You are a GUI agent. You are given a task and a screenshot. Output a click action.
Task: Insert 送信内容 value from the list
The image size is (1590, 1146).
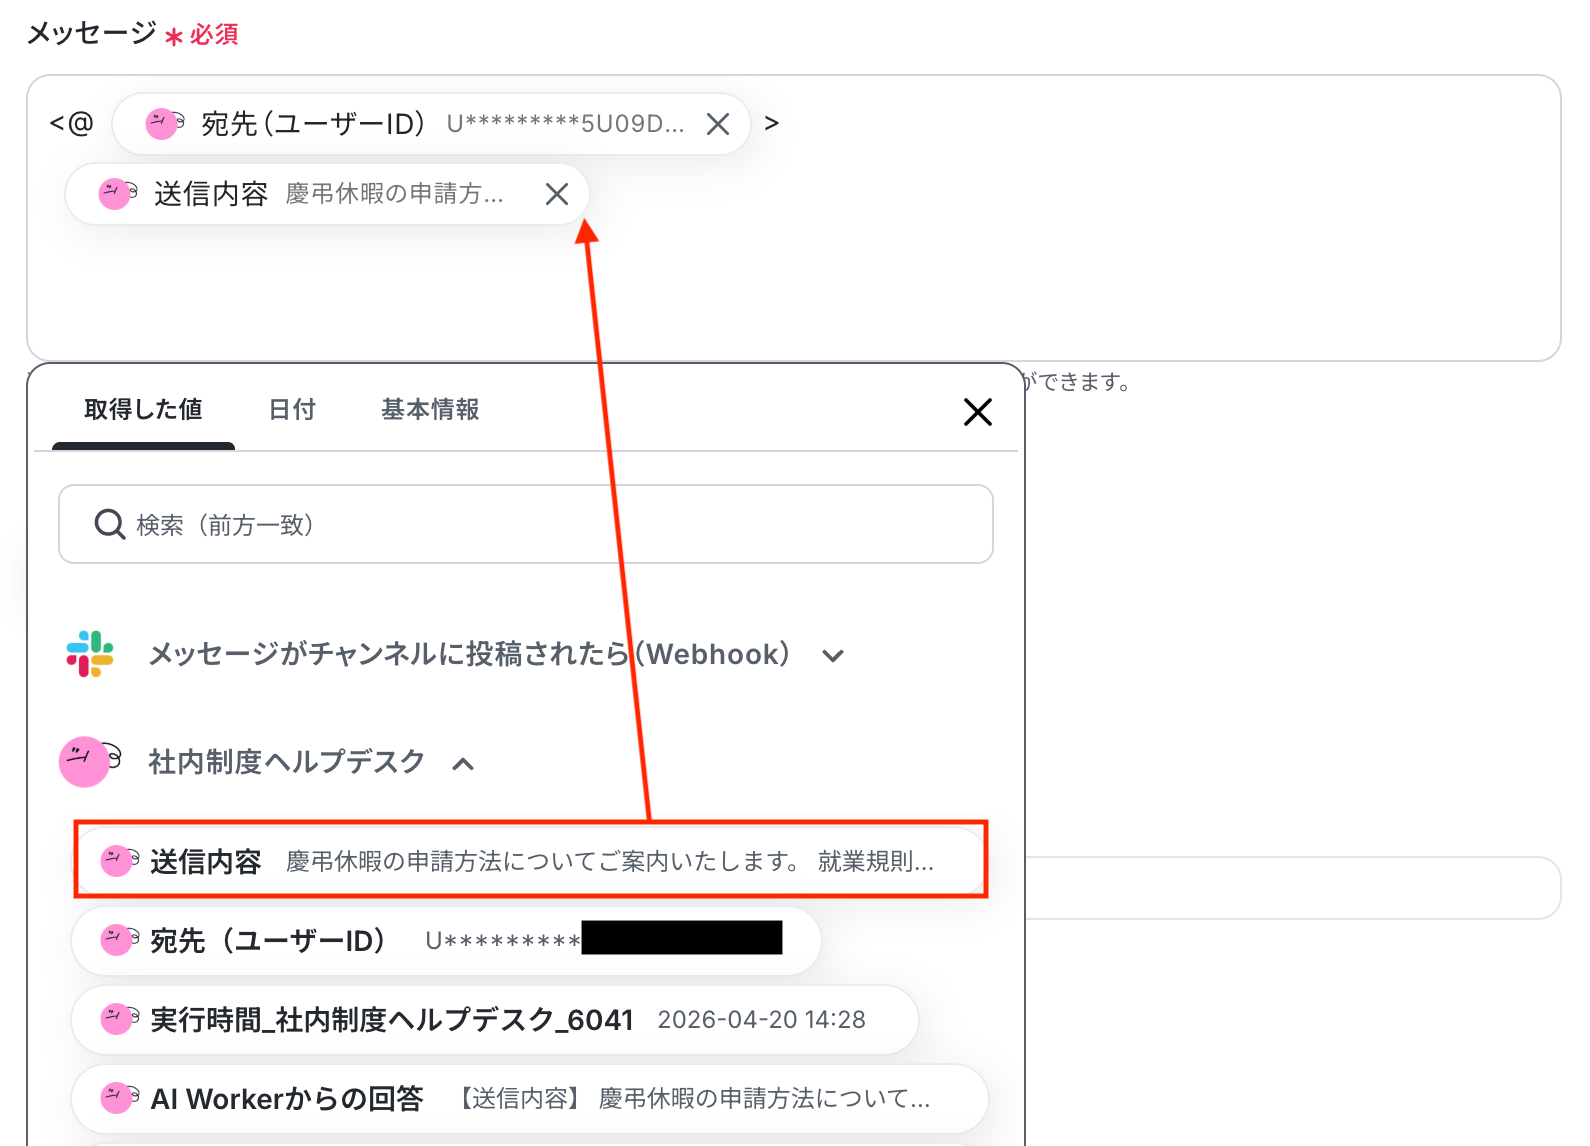530,860
